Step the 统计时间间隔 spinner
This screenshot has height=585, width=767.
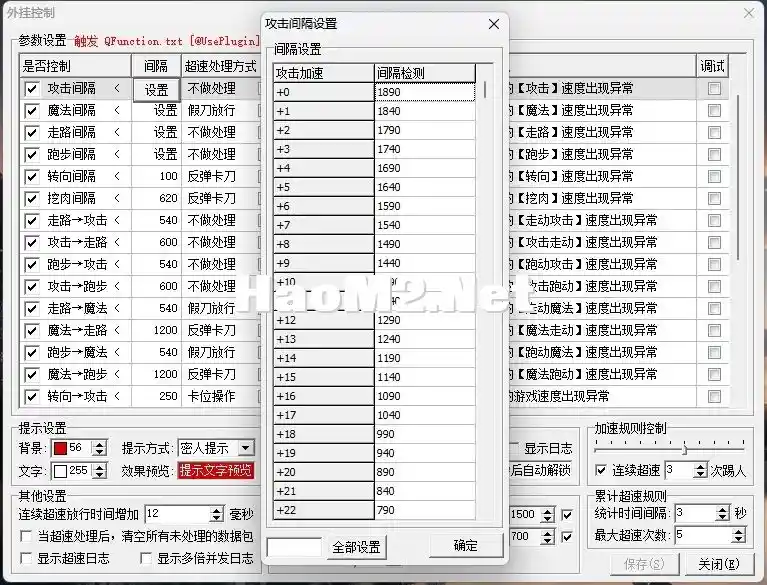[722, 513]
